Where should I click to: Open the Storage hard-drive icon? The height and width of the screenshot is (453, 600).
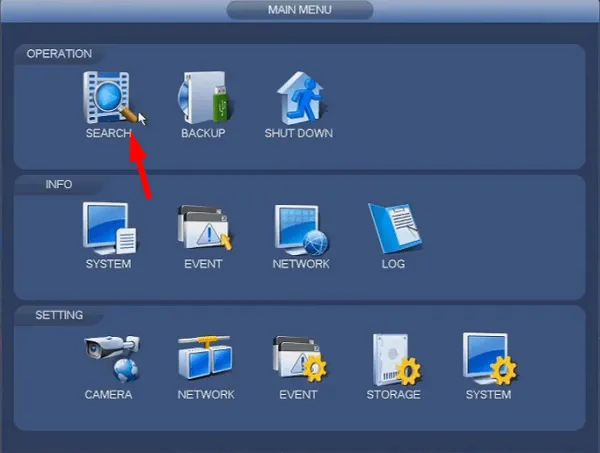point(393,359)
